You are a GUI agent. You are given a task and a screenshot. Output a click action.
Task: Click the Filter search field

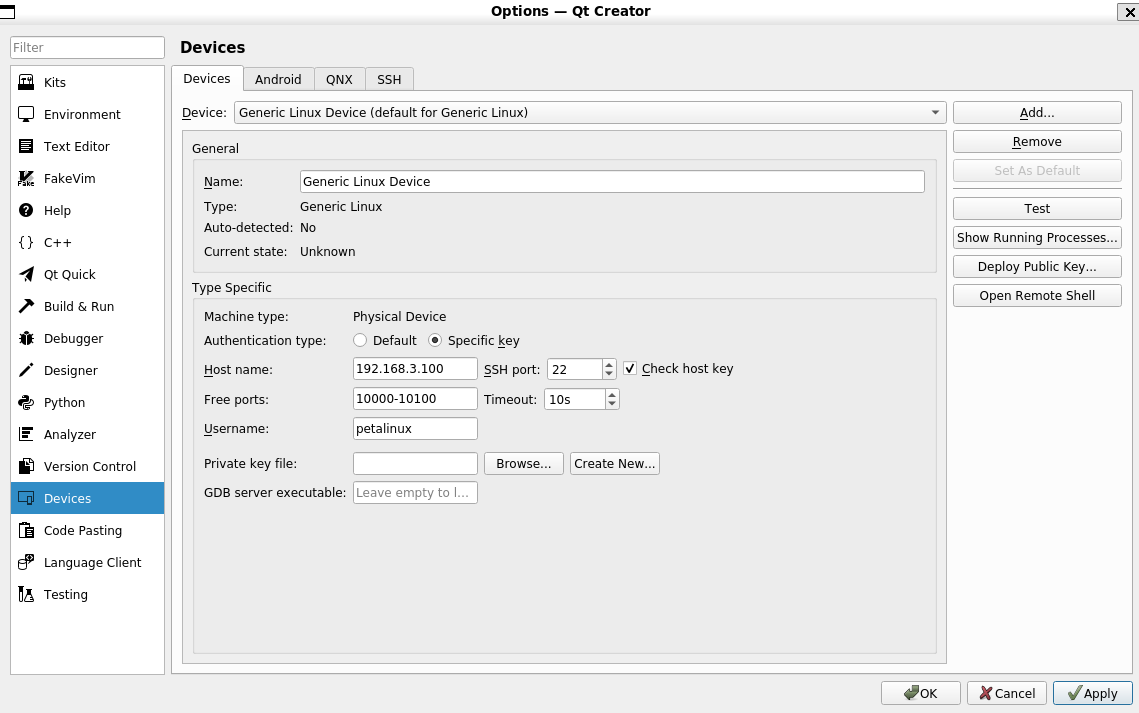pos(87,47)
